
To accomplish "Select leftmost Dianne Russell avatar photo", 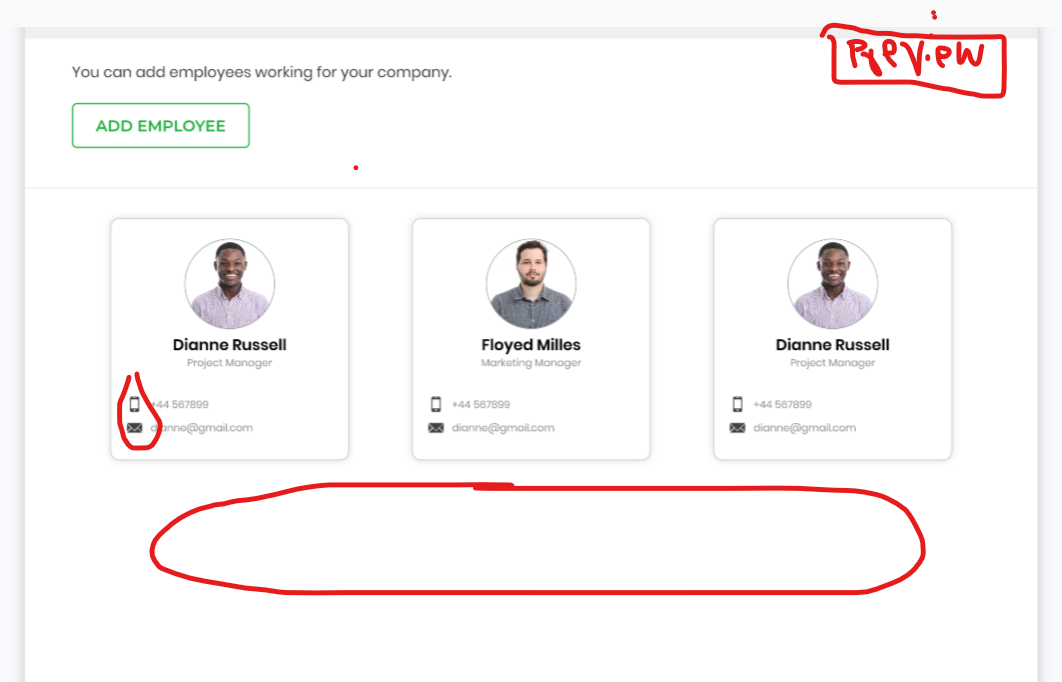I will pyautogui.click(x=229, y=284).
